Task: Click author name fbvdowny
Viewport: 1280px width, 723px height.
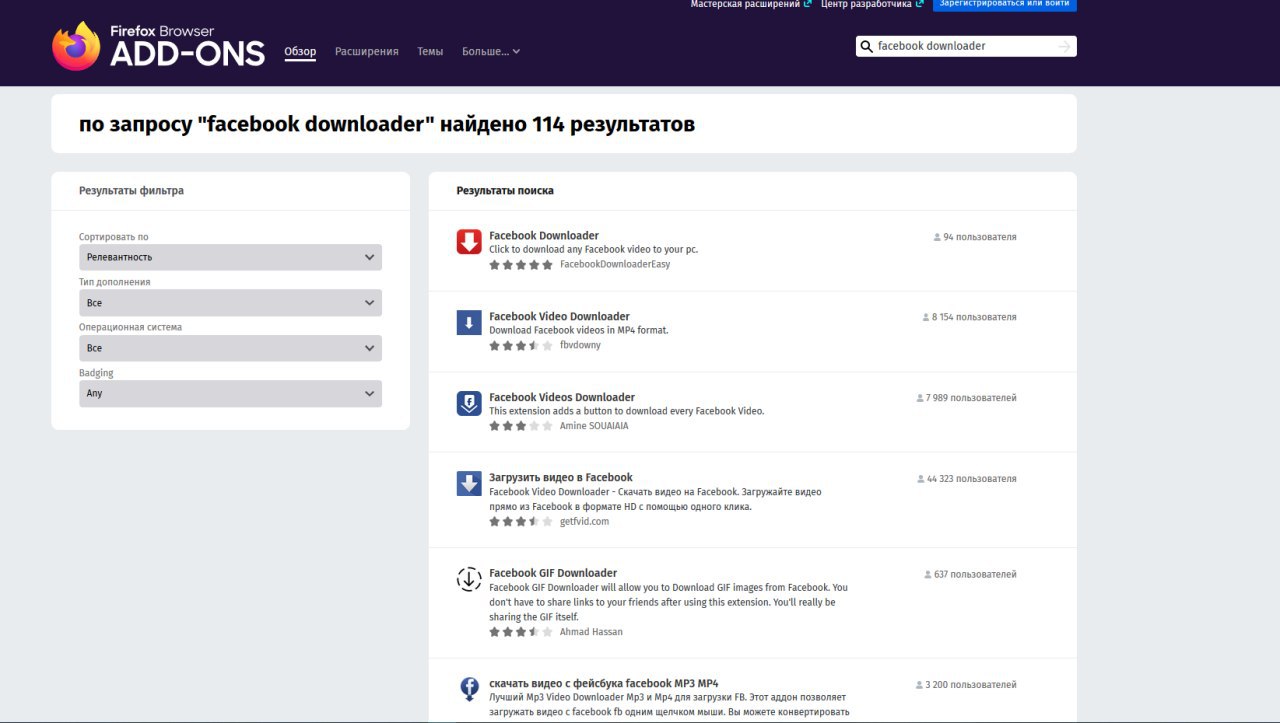Action: point(580,345)
